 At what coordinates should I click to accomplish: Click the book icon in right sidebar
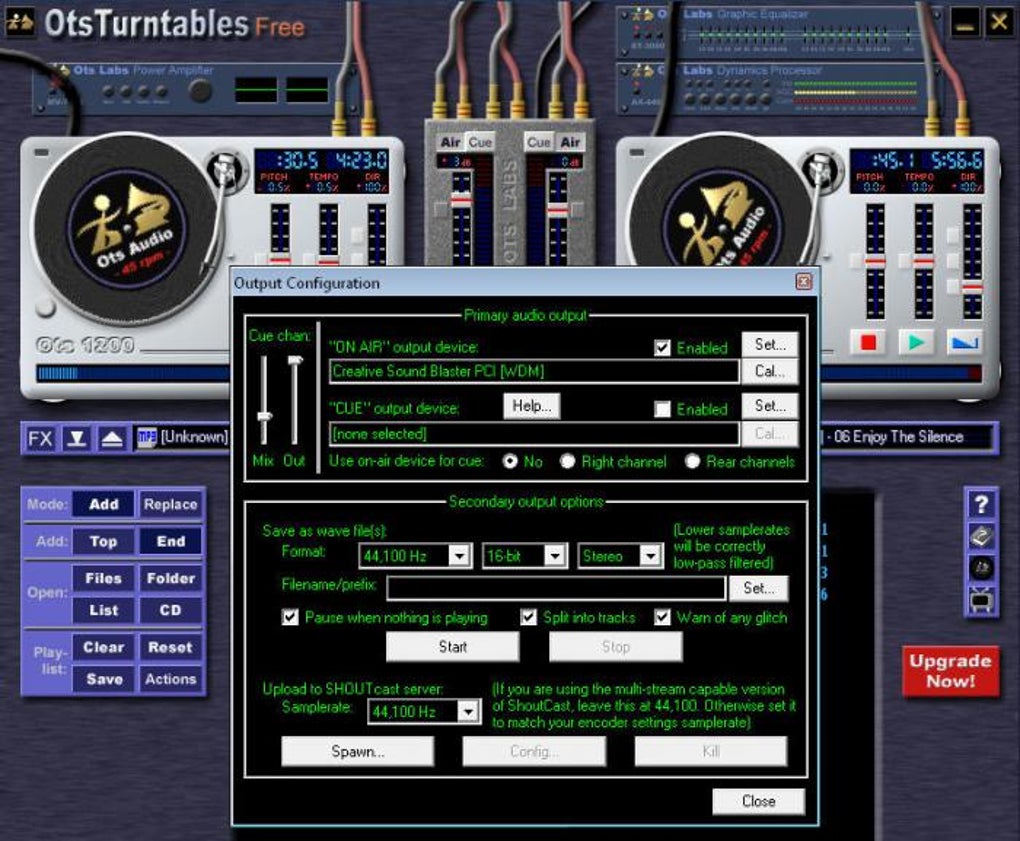pyautogui.click(x=981, y=536)
